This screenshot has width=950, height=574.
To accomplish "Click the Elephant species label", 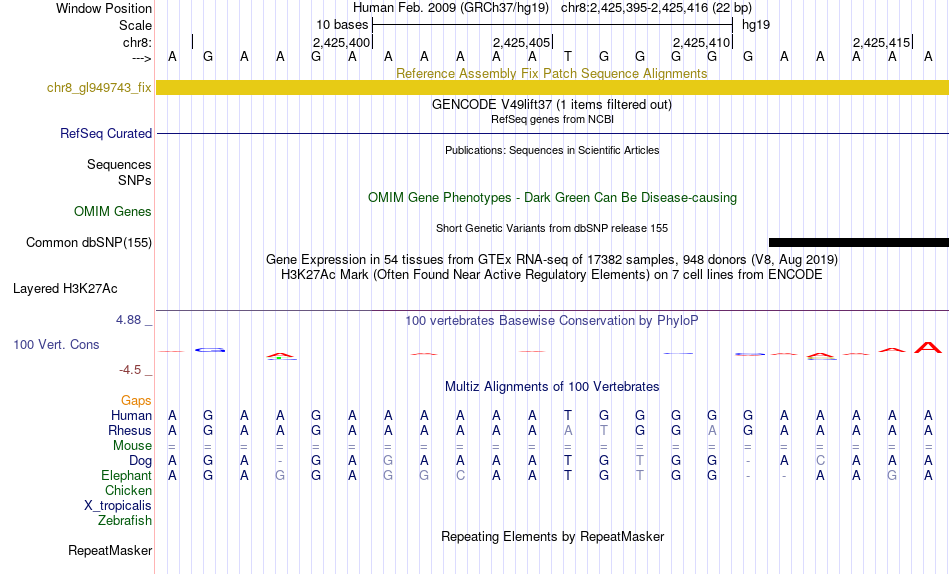I will click(x=127, y=475).
